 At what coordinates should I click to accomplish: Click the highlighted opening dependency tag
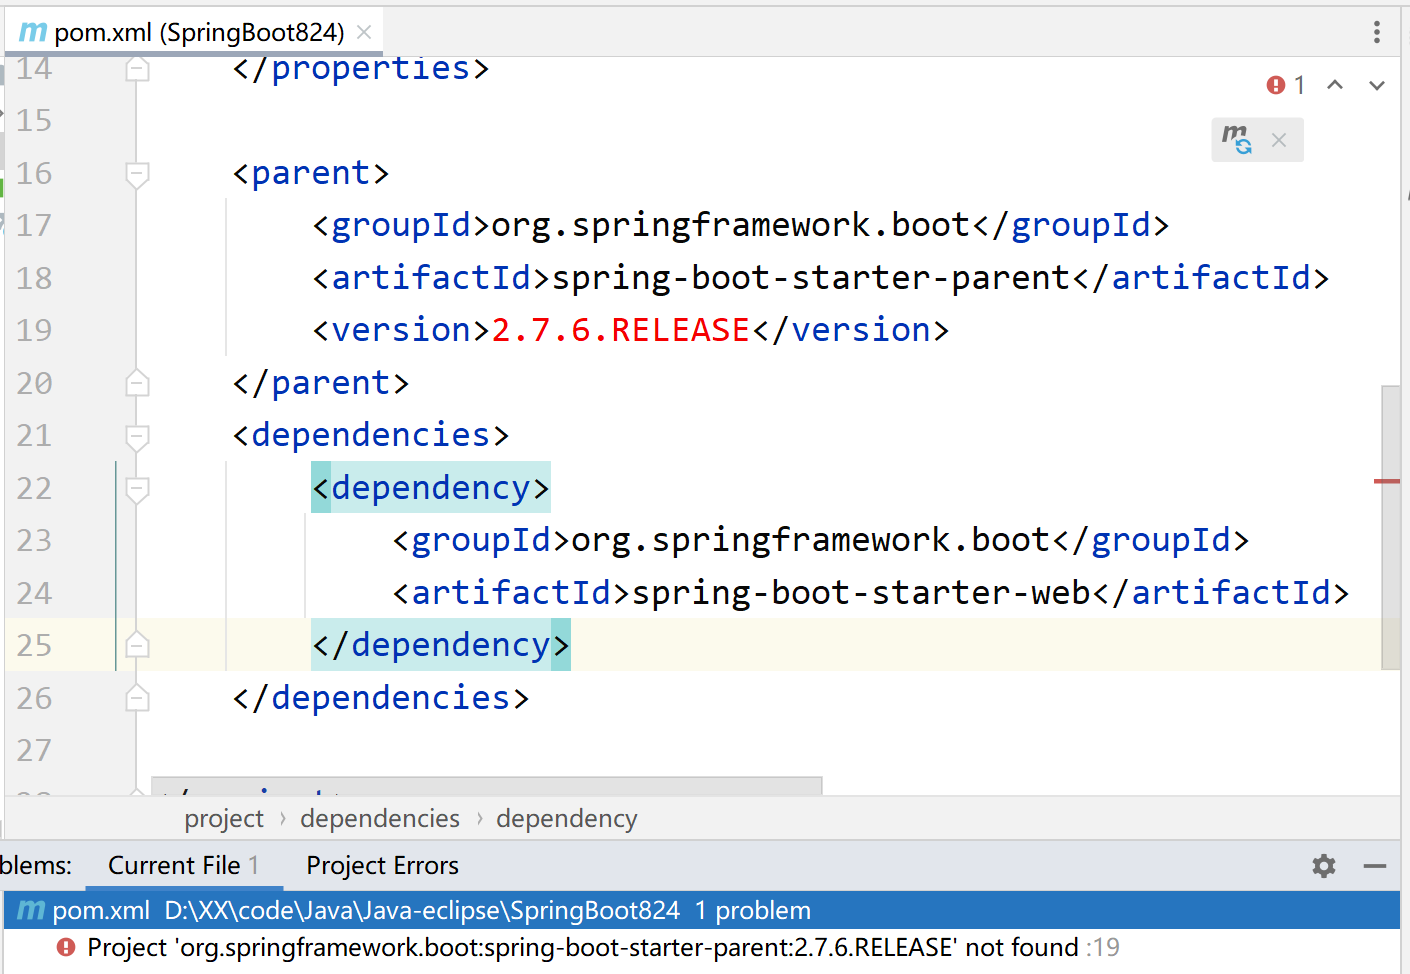[431, 488]
